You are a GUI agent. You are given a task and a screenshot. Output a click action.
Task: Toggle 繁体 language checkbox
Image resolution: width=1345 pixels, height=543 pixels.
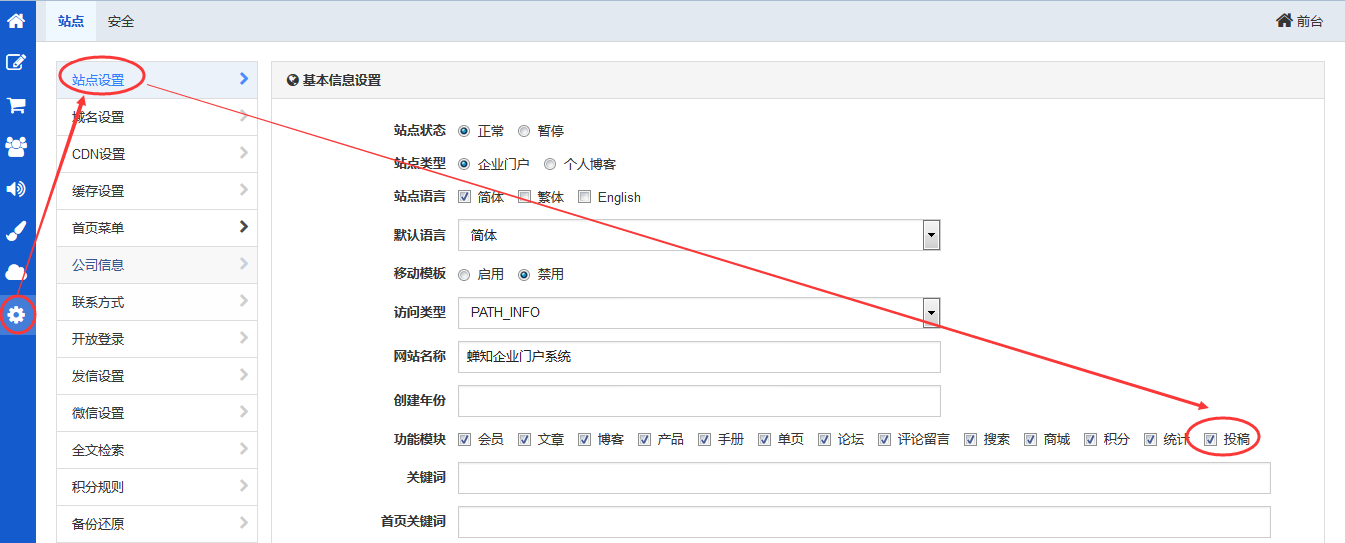(524, 197)
